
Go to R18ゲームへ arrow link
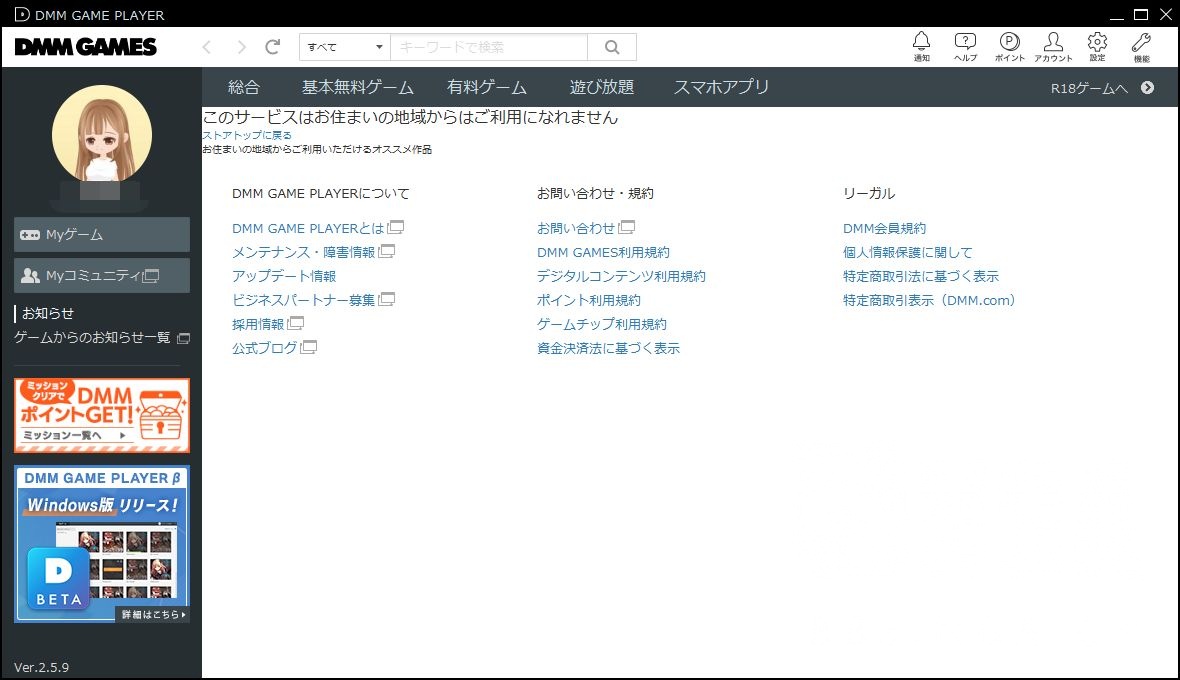[x=1102, y=88]
